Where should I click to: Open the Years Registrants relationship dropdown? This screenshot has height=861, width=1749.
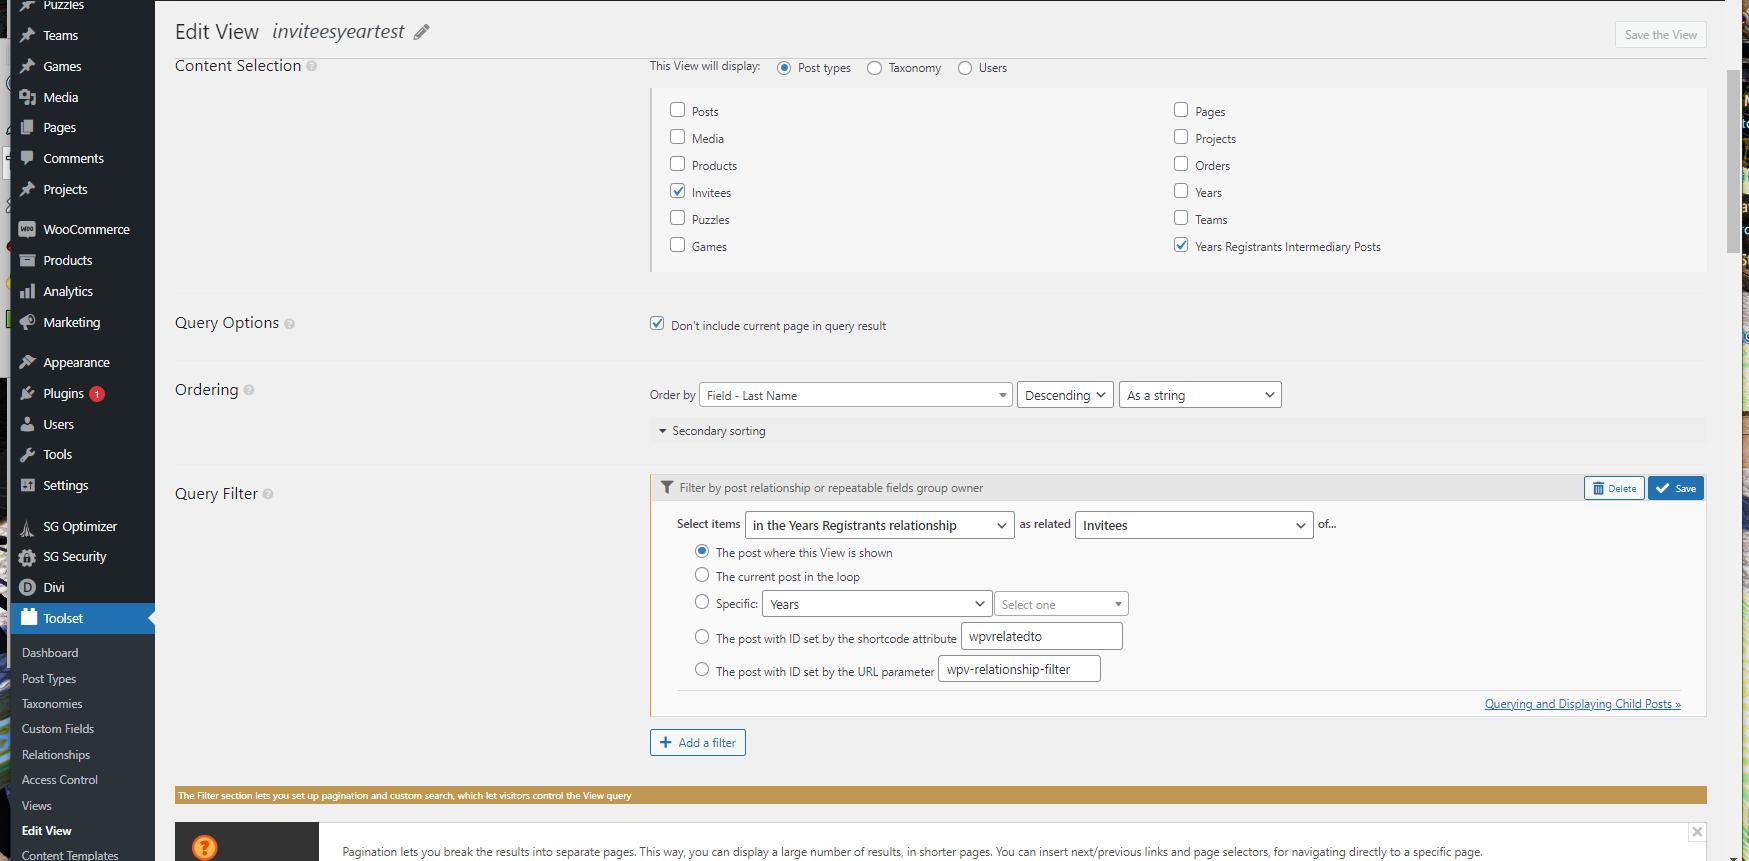pyautogui.click(x=880, y=525)
